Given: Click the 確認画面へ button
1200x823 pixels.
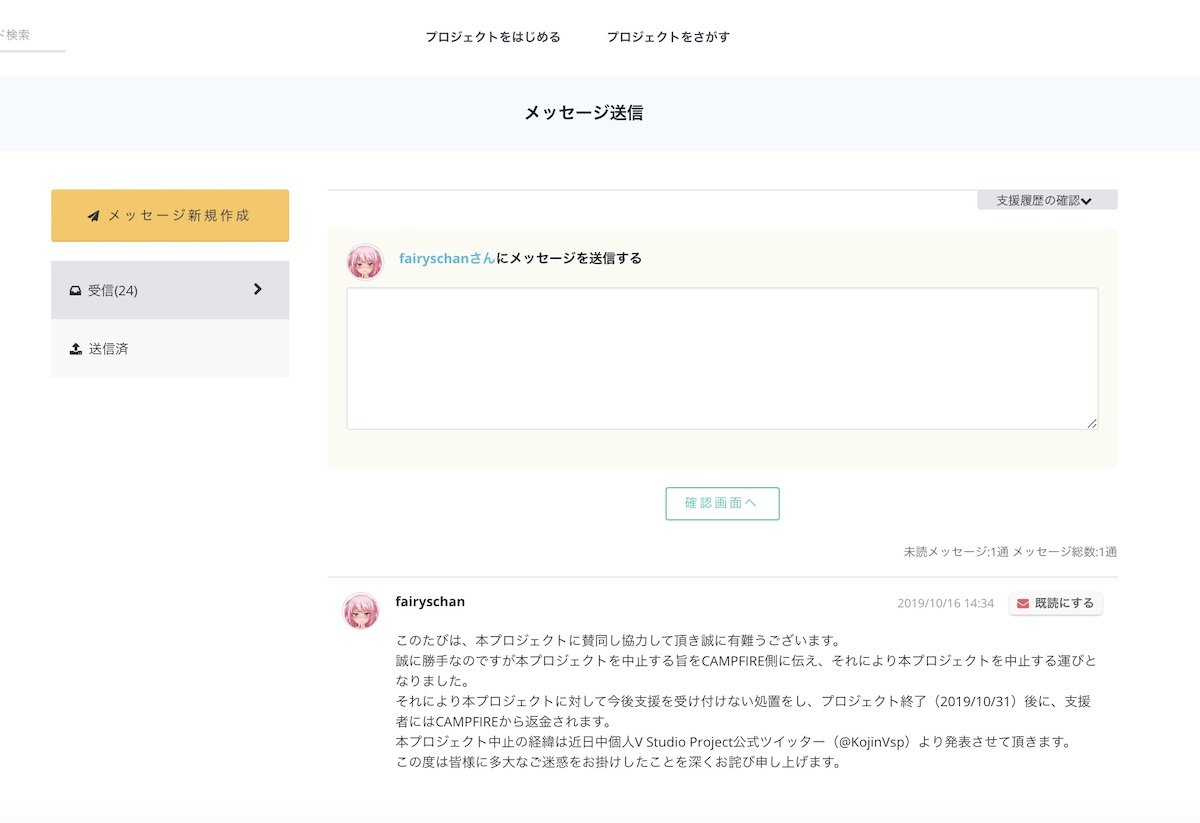Looking at the screenshot, I should (x=722, y=503).
